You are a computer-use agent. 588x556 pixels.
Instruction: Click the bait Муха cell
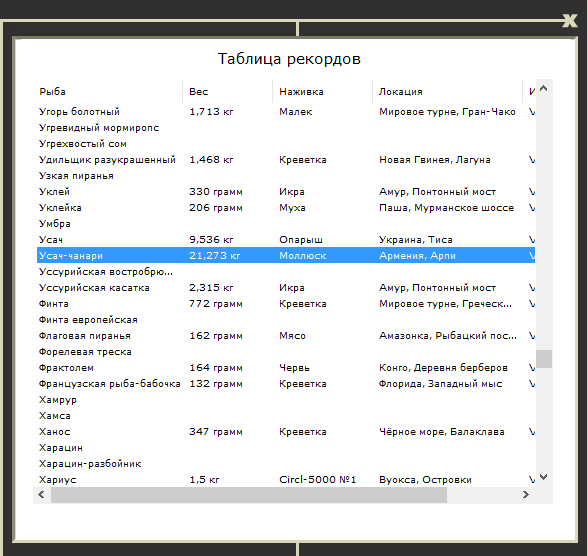[292, 208]
